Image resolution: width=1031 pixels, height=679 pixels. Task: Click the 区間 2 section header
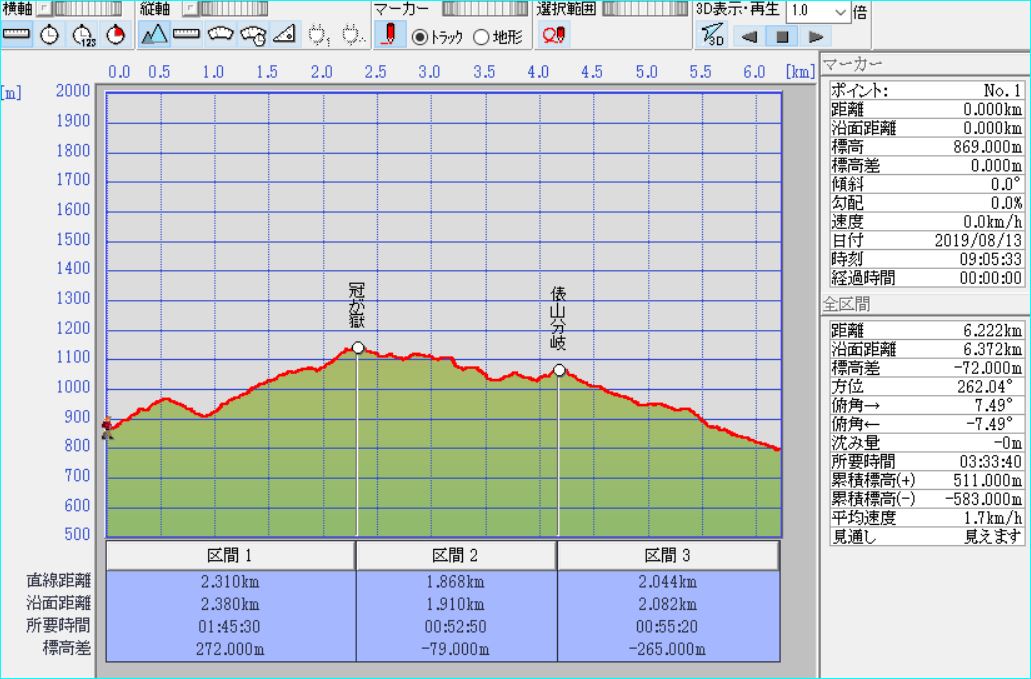(x=456, y=556)
